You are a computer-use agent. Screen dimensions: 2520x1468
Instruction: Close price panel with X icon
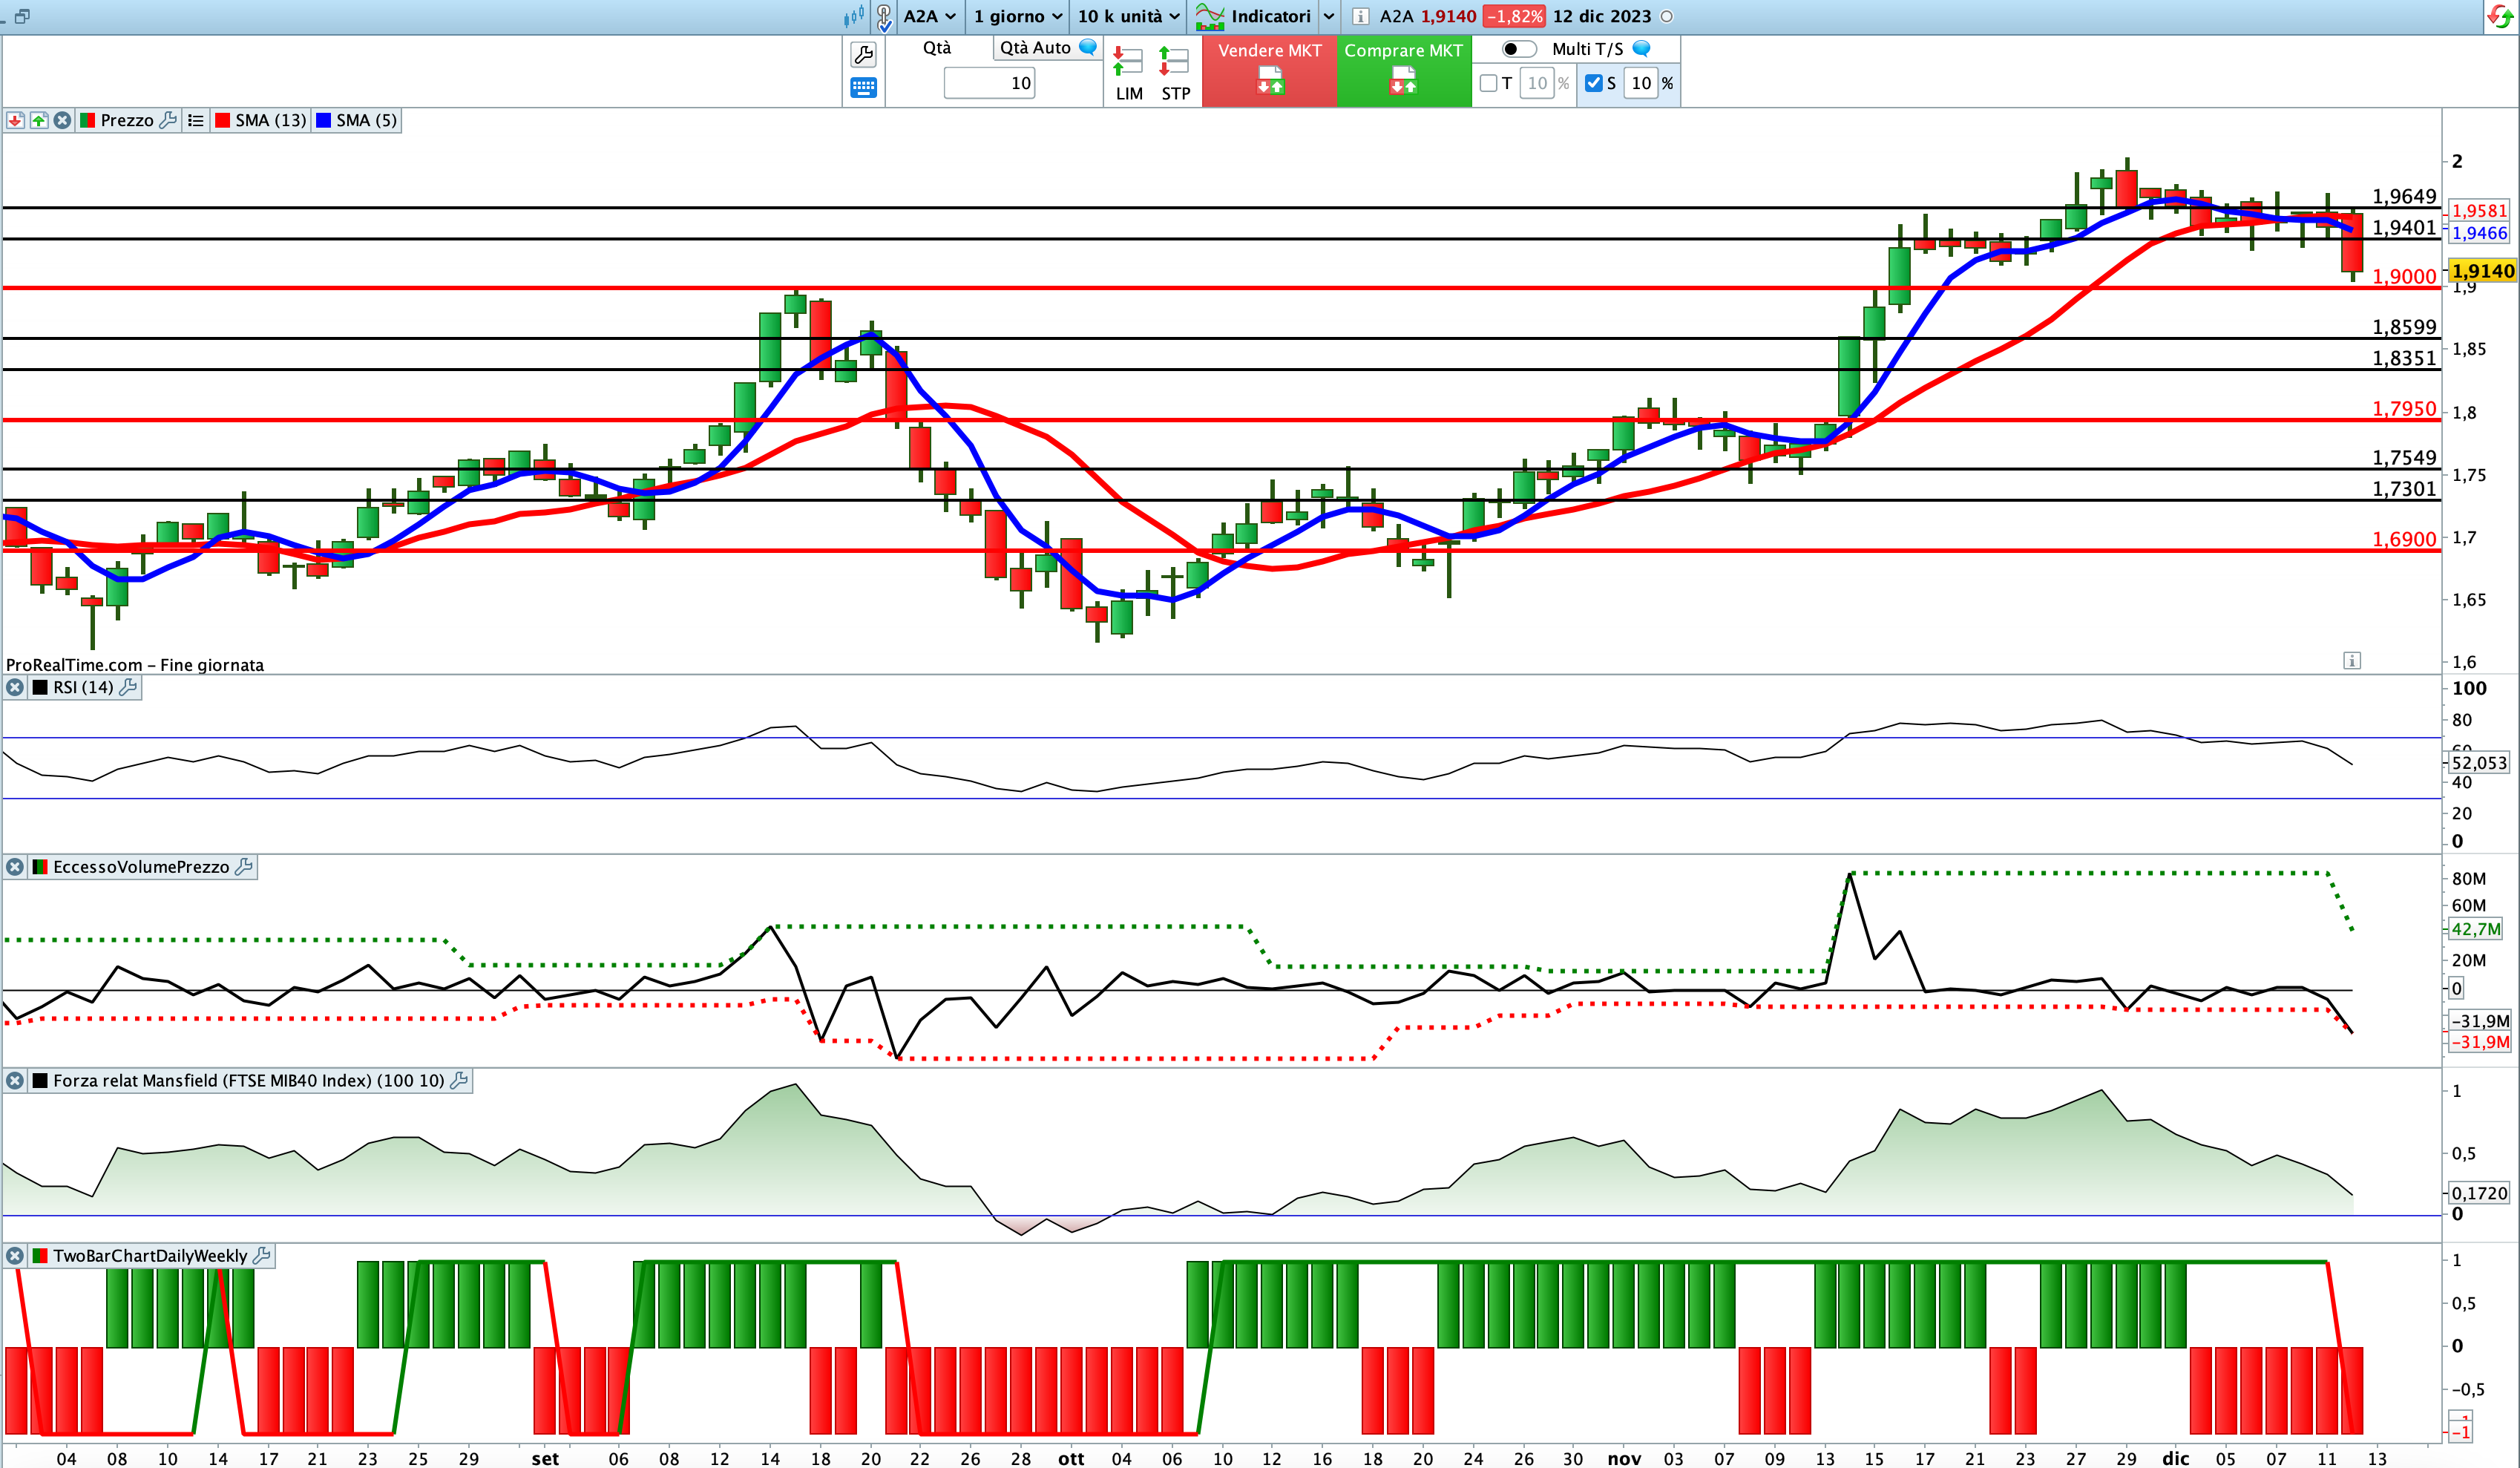[x=62, y=120]
